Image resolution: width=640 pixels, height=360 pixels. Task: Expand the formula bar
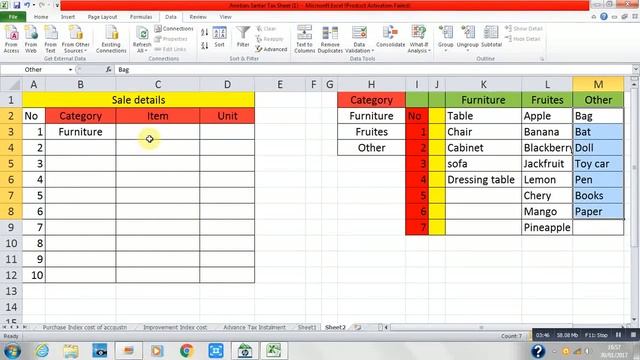click(636, 70)
